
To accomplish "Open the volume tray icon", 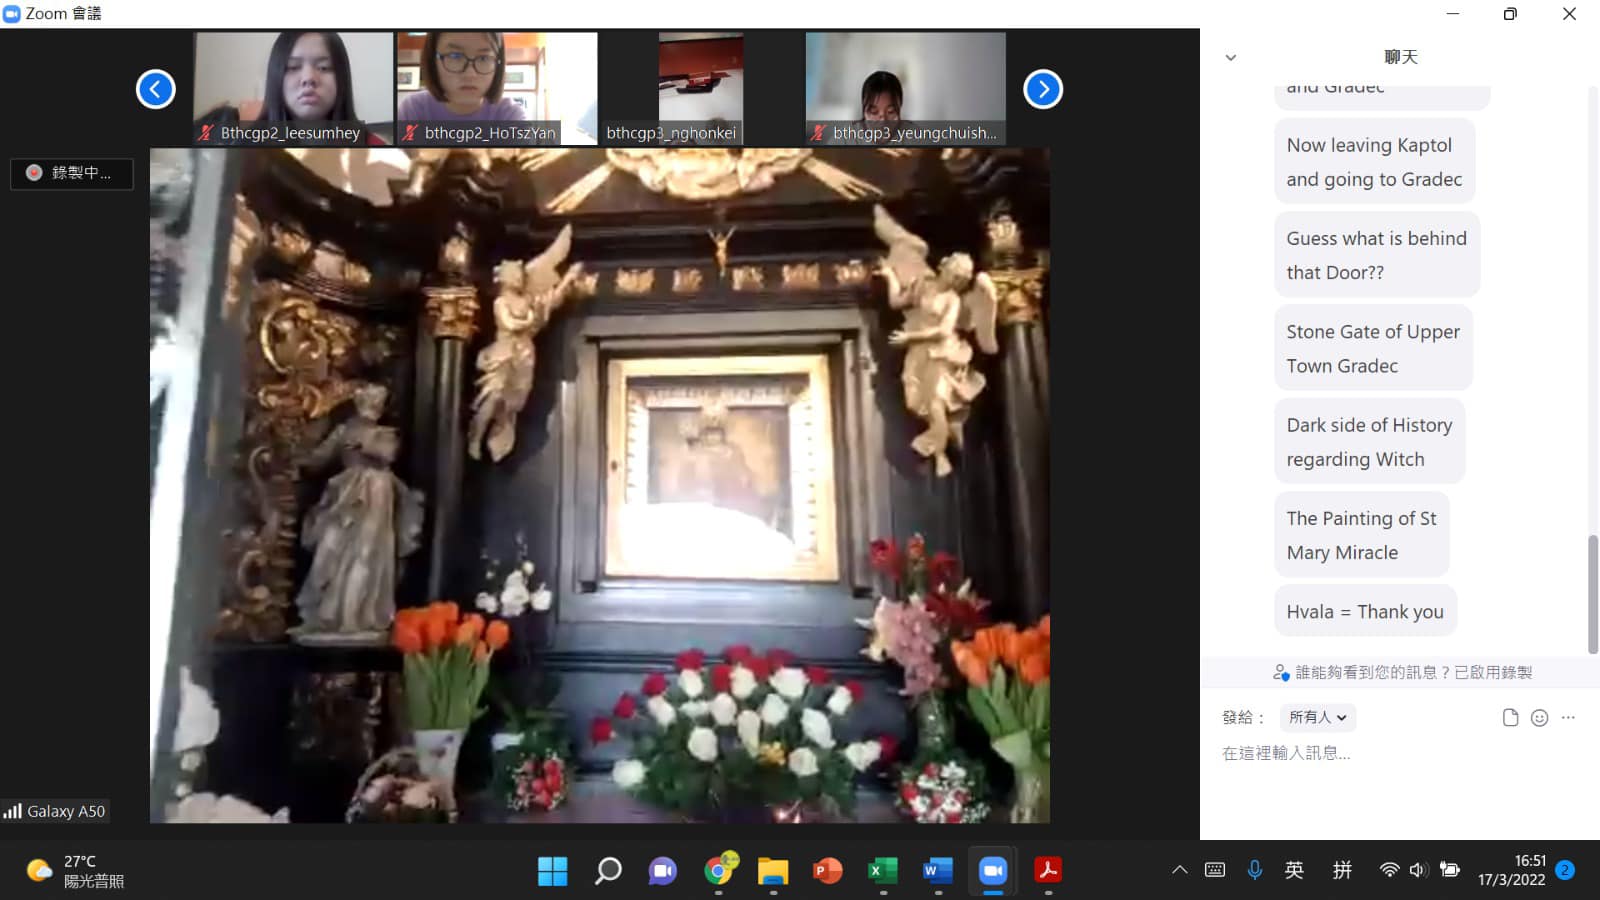I will point(1418,870).
